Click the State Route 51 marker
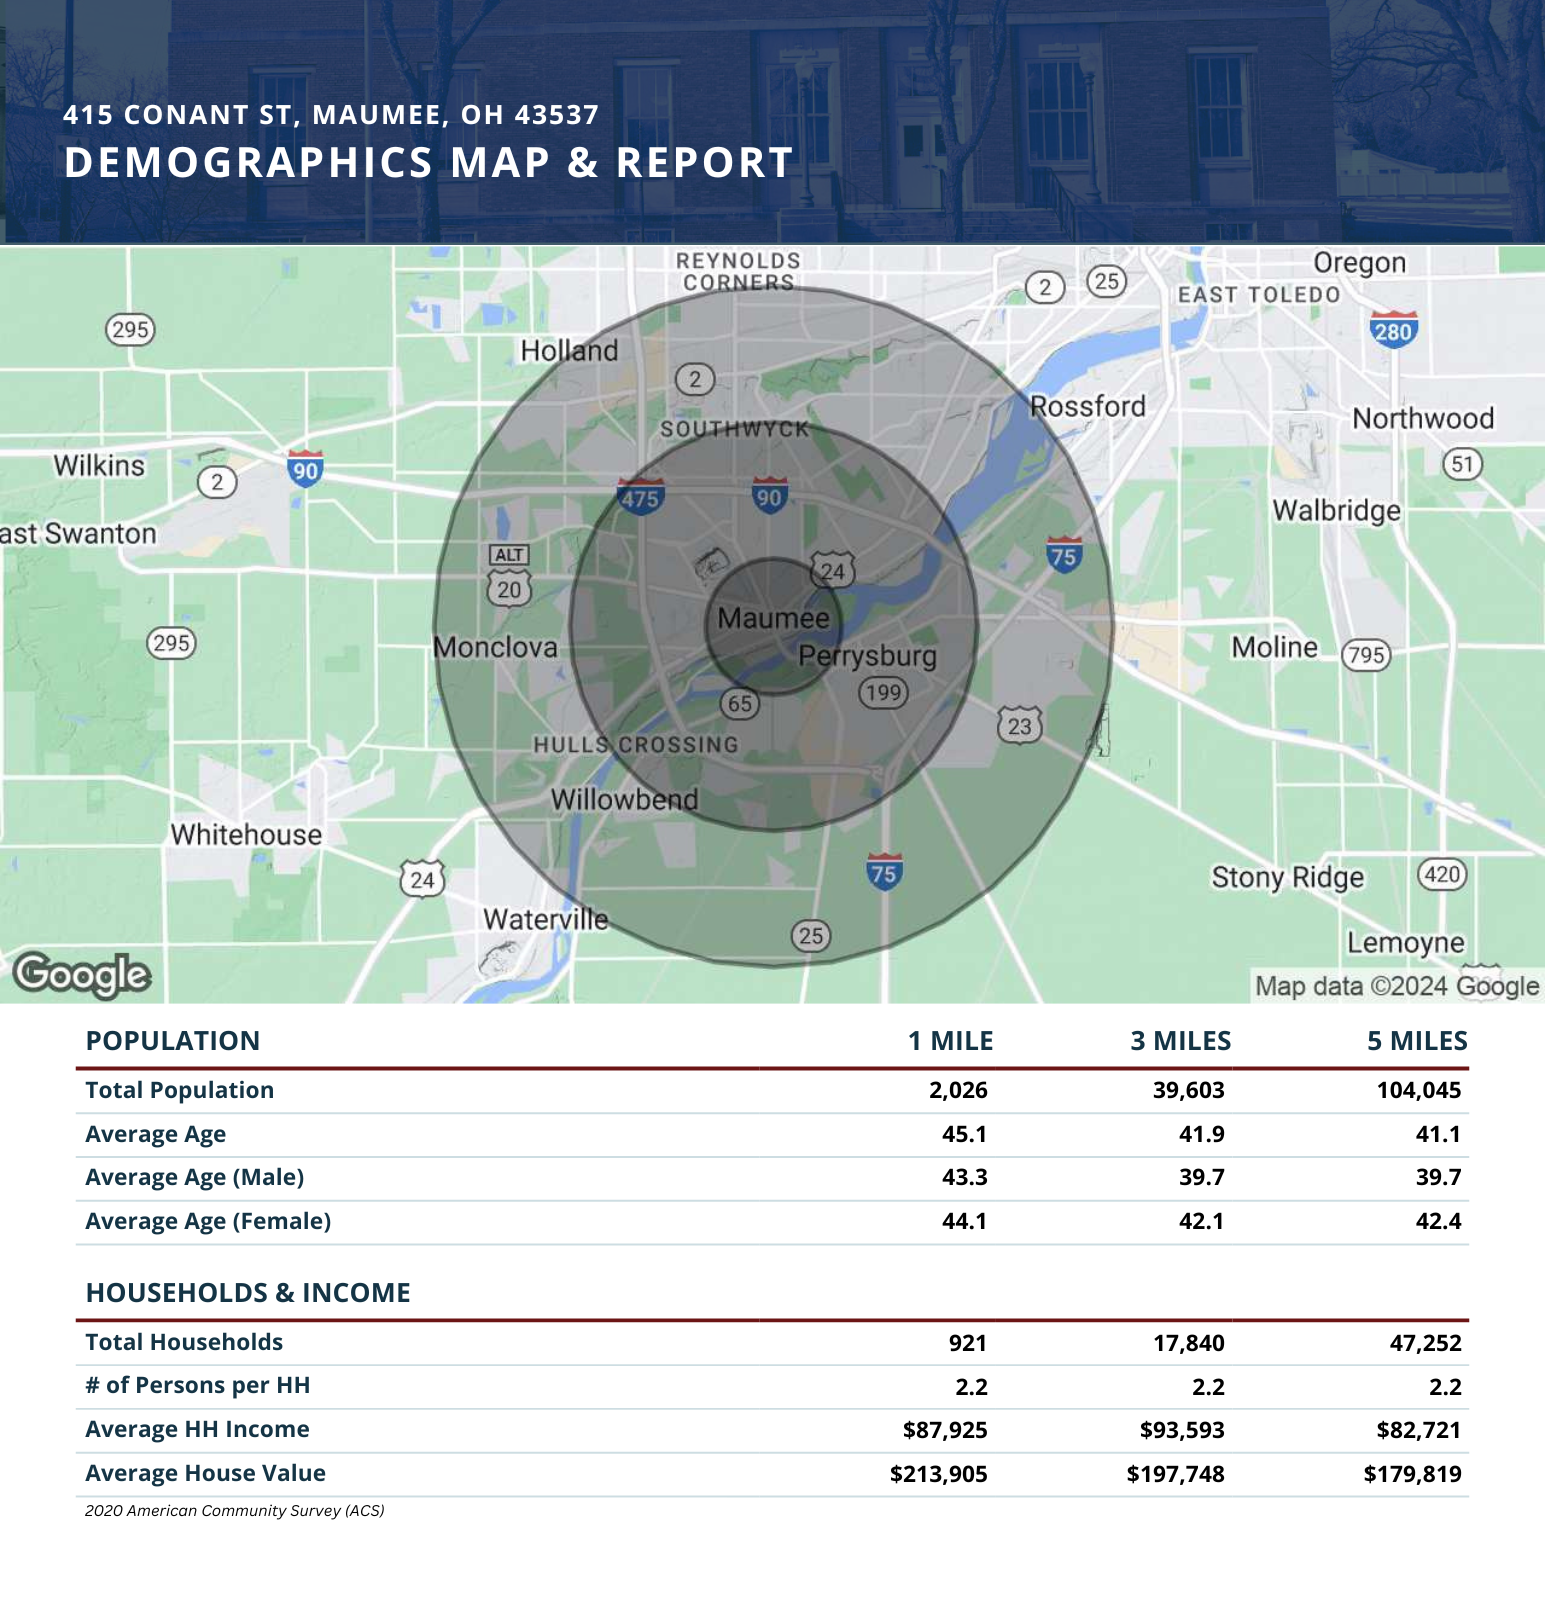The image size is (1545, 1609). (1463, 464)
